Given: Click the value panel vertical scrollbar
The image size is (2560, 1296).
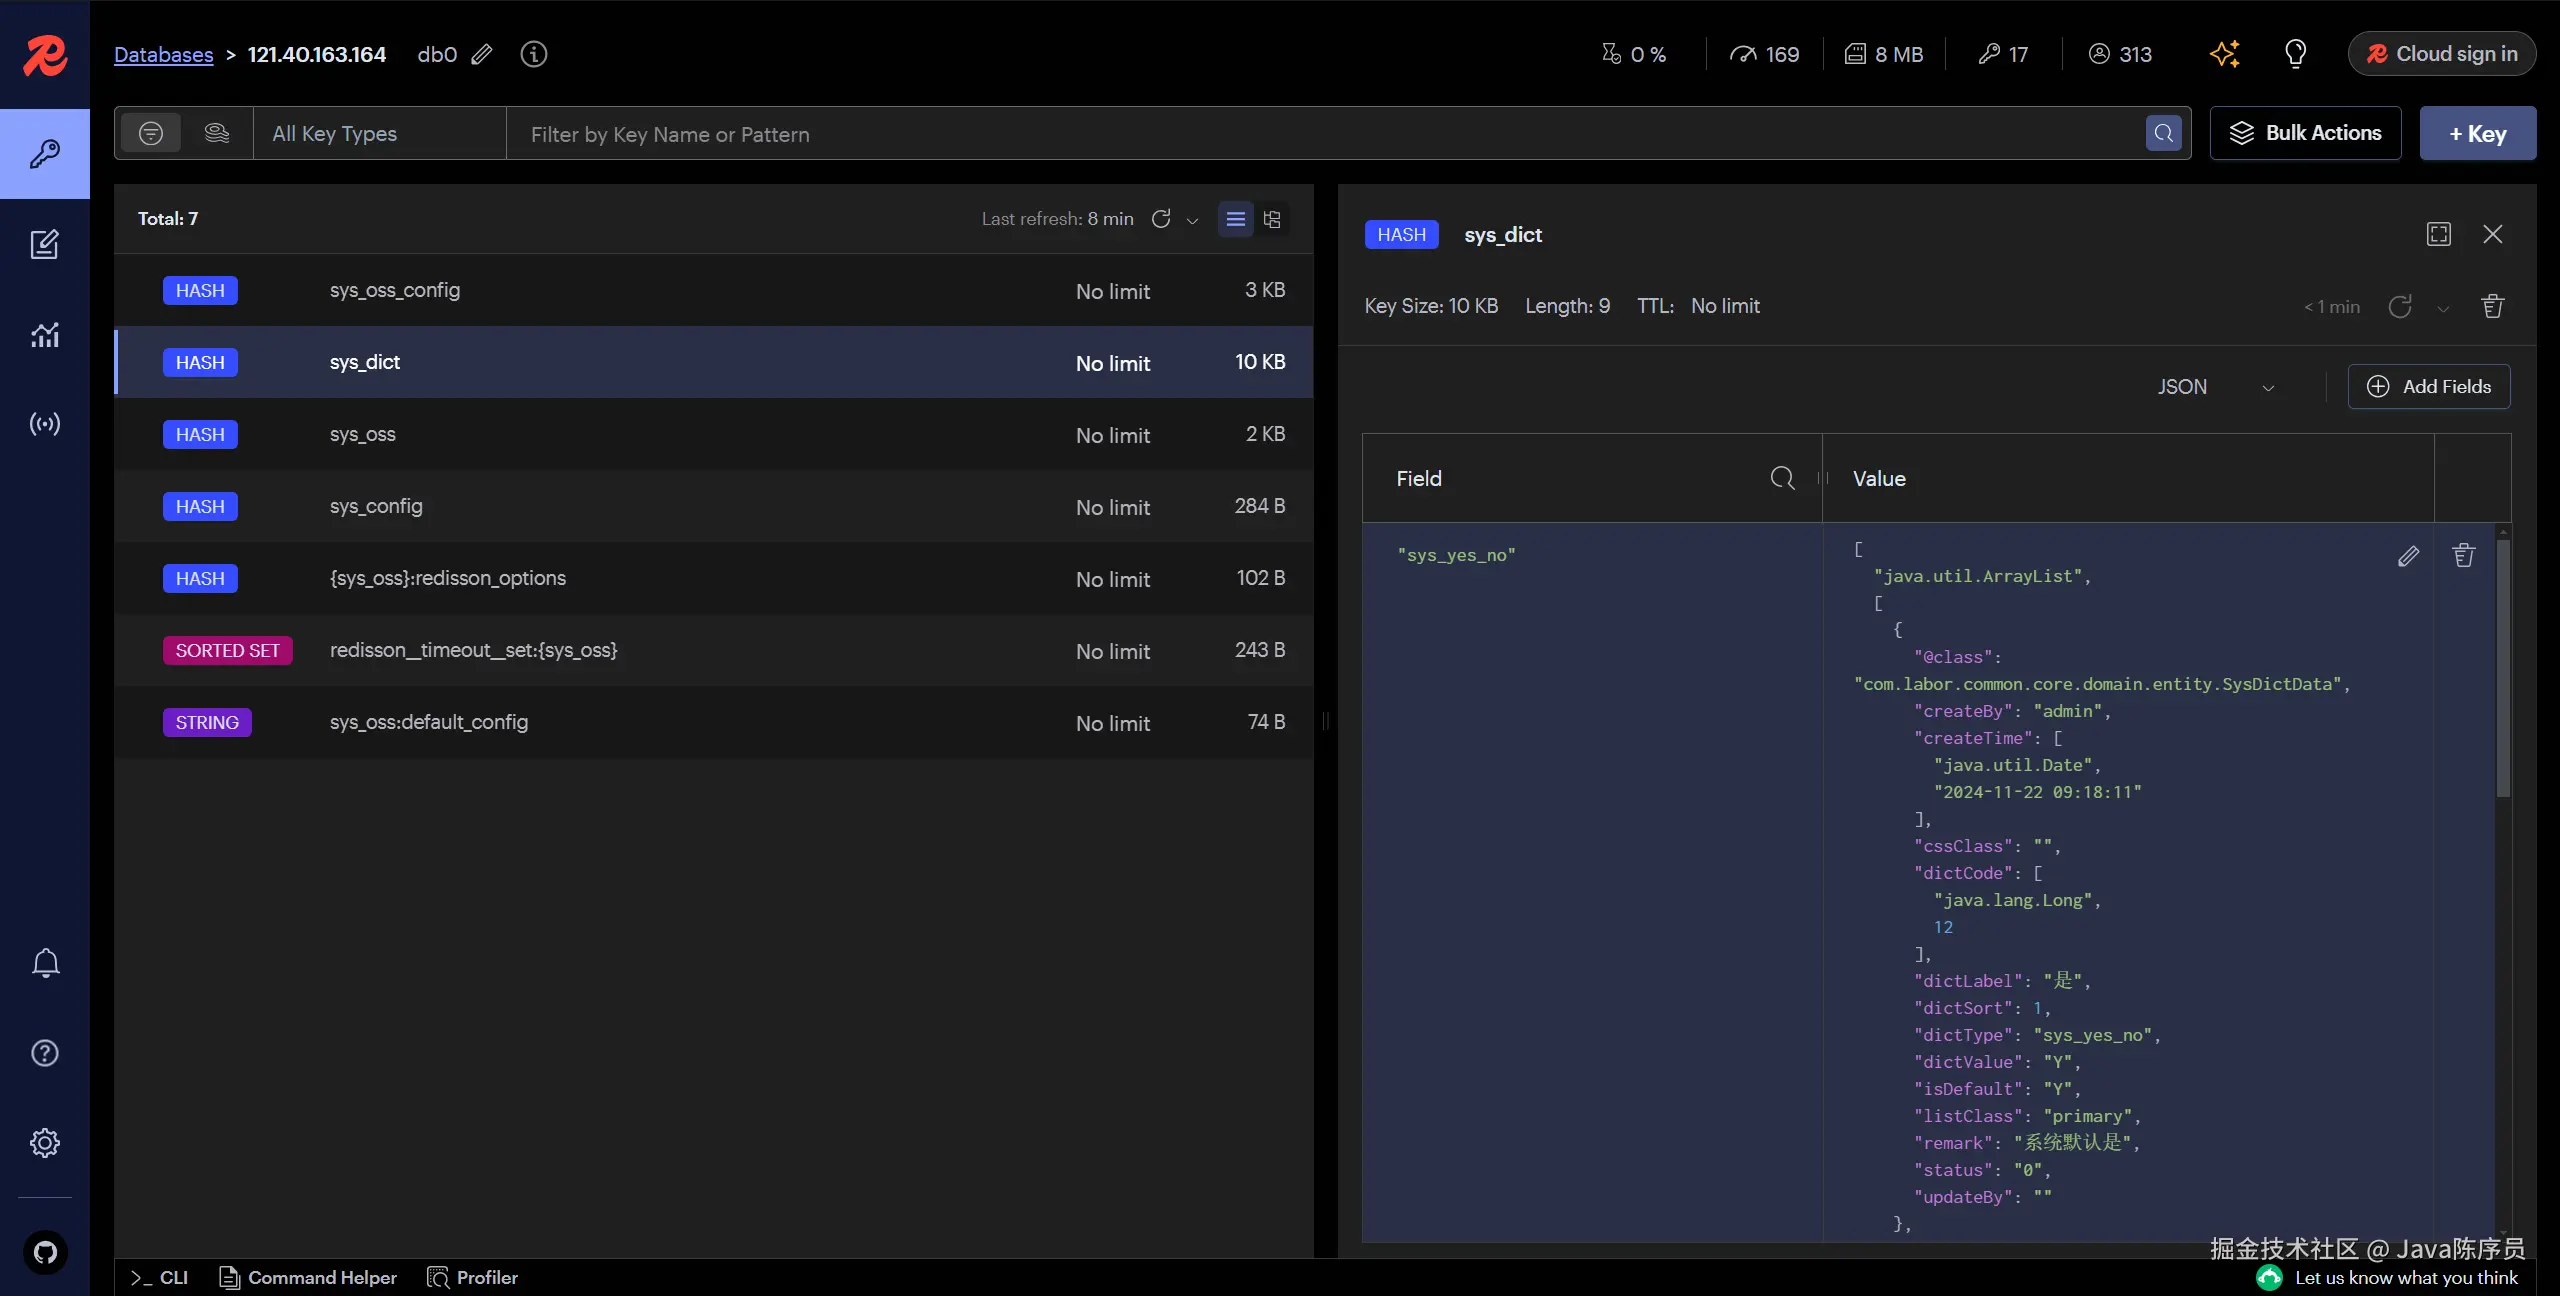Looking at the screenshot, I should (x=2503, y=670).
